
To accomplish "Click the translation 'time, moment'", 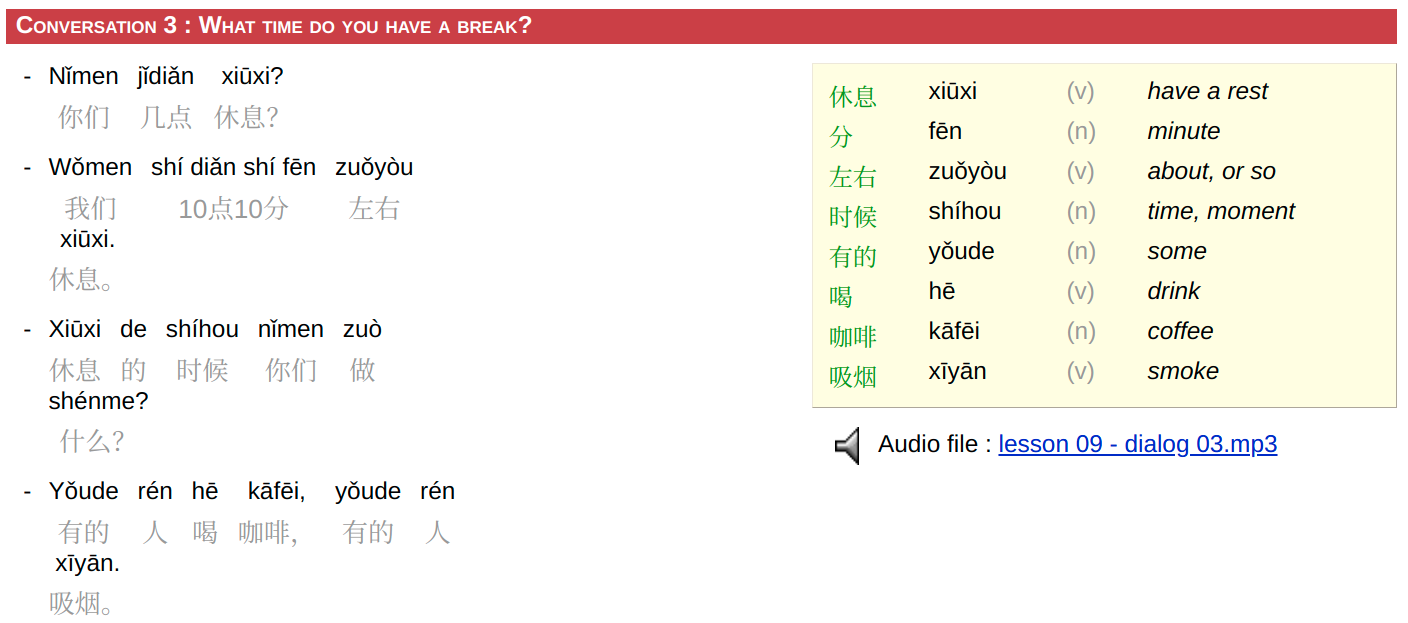I will pos(1221,211).
